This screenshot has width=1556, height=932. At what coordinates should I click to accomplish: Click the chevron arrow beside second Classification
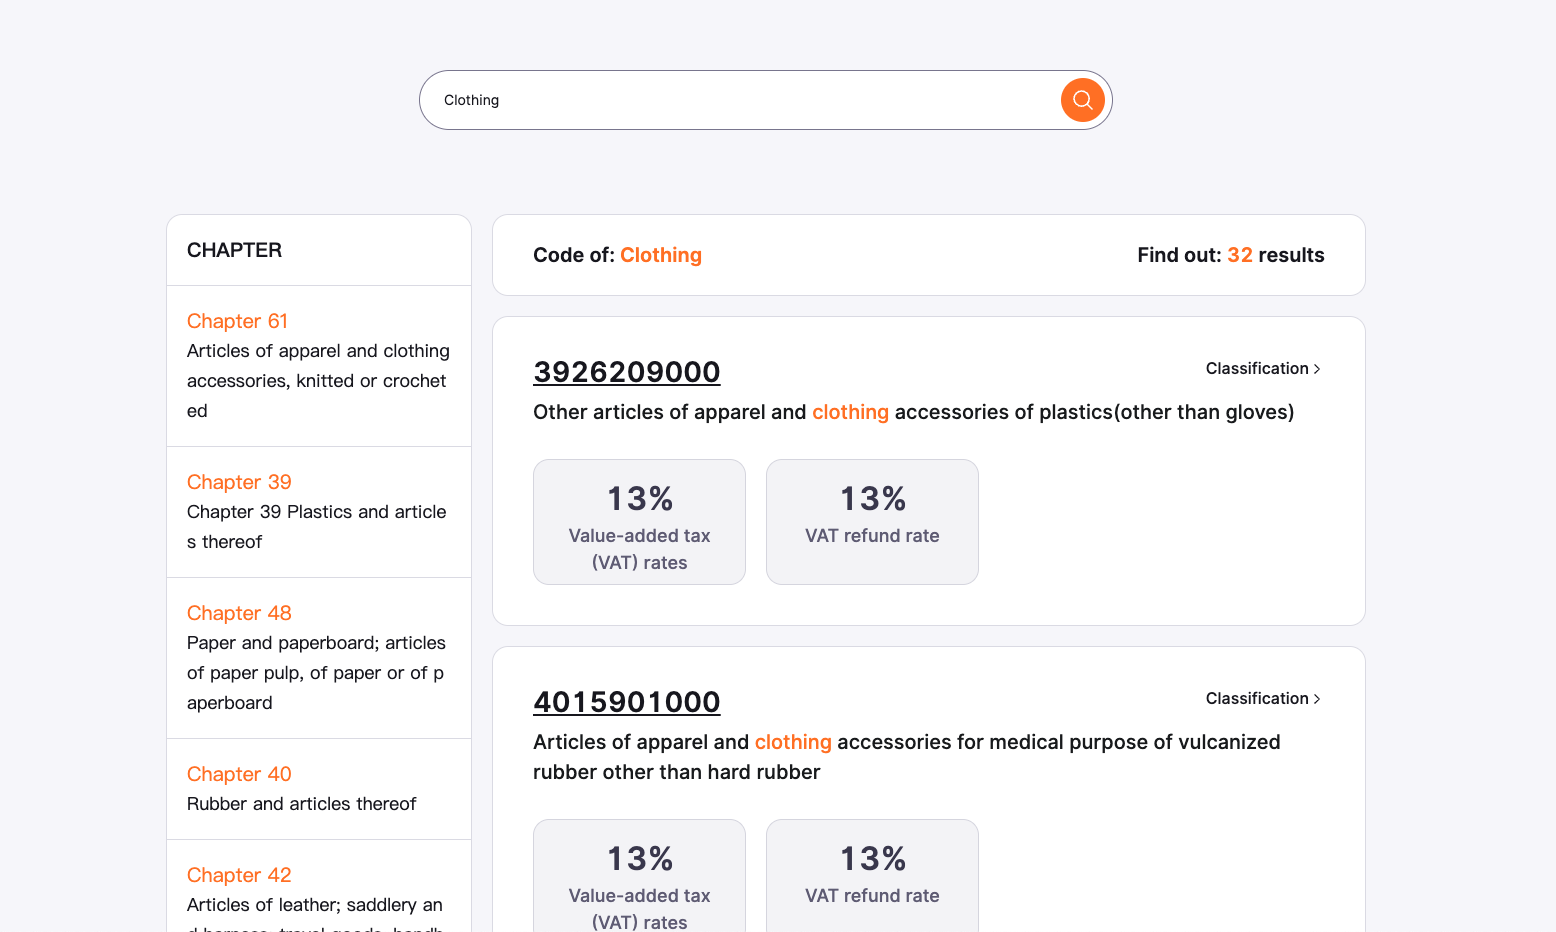(x=1317, y=699)
